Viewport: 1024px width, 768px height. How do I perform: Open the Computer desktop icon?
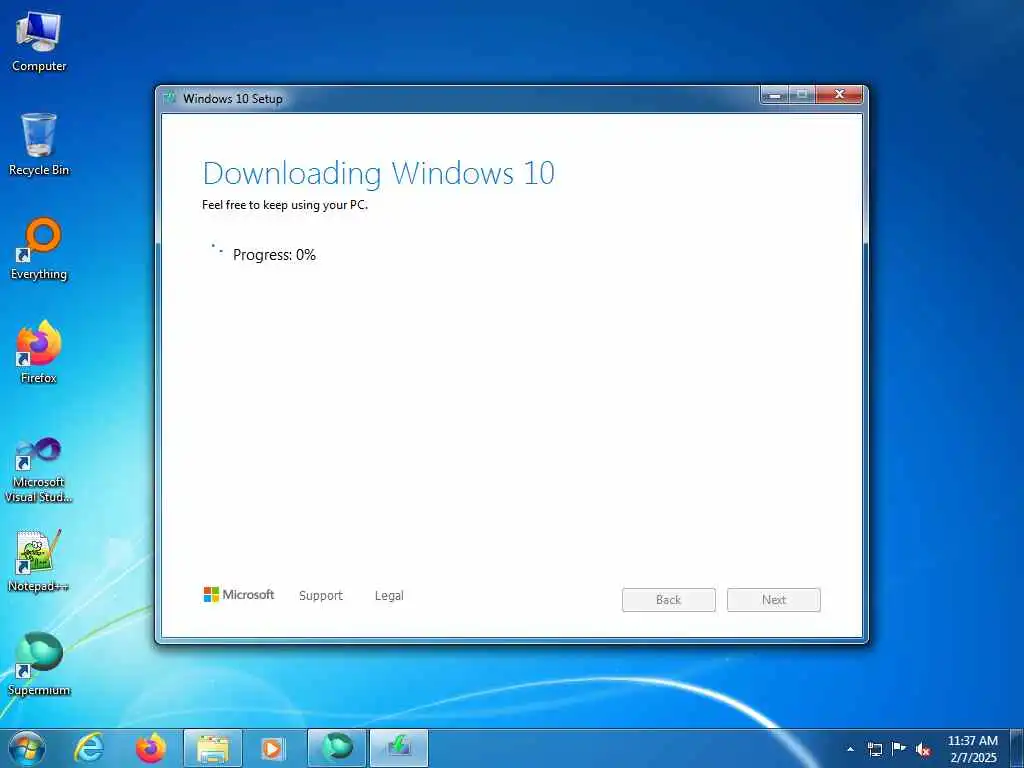39,42
